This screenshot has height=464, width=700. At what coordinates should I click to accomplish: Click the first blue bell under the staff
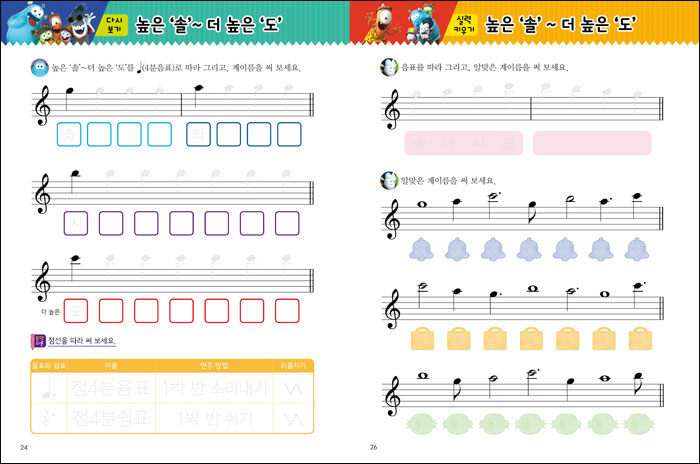[x=419, y=249]
